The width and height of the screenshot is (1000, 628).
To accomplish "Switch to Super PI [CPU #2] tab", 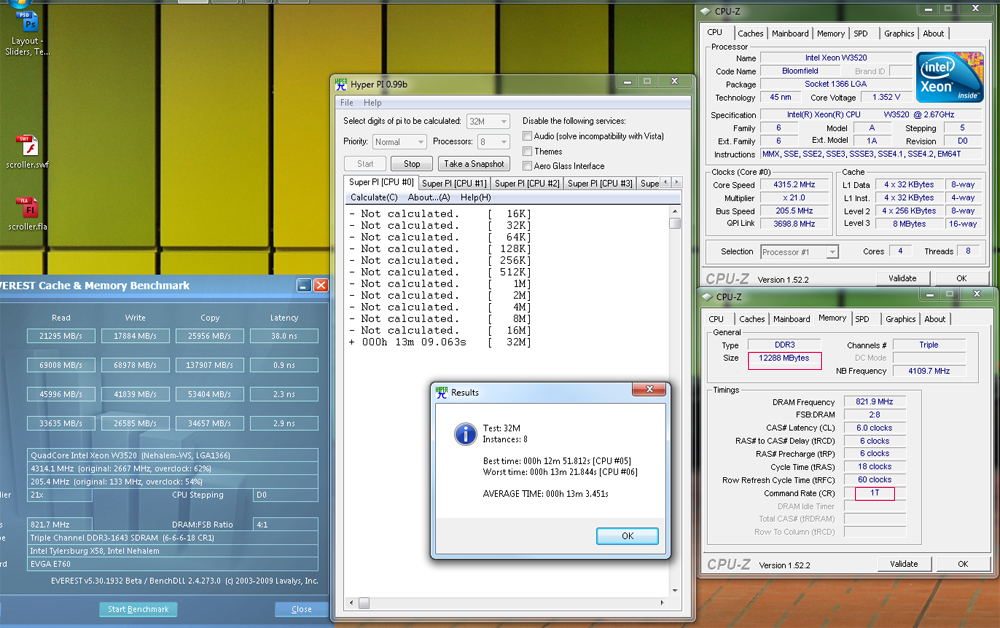I will click(x=527, y=183).
